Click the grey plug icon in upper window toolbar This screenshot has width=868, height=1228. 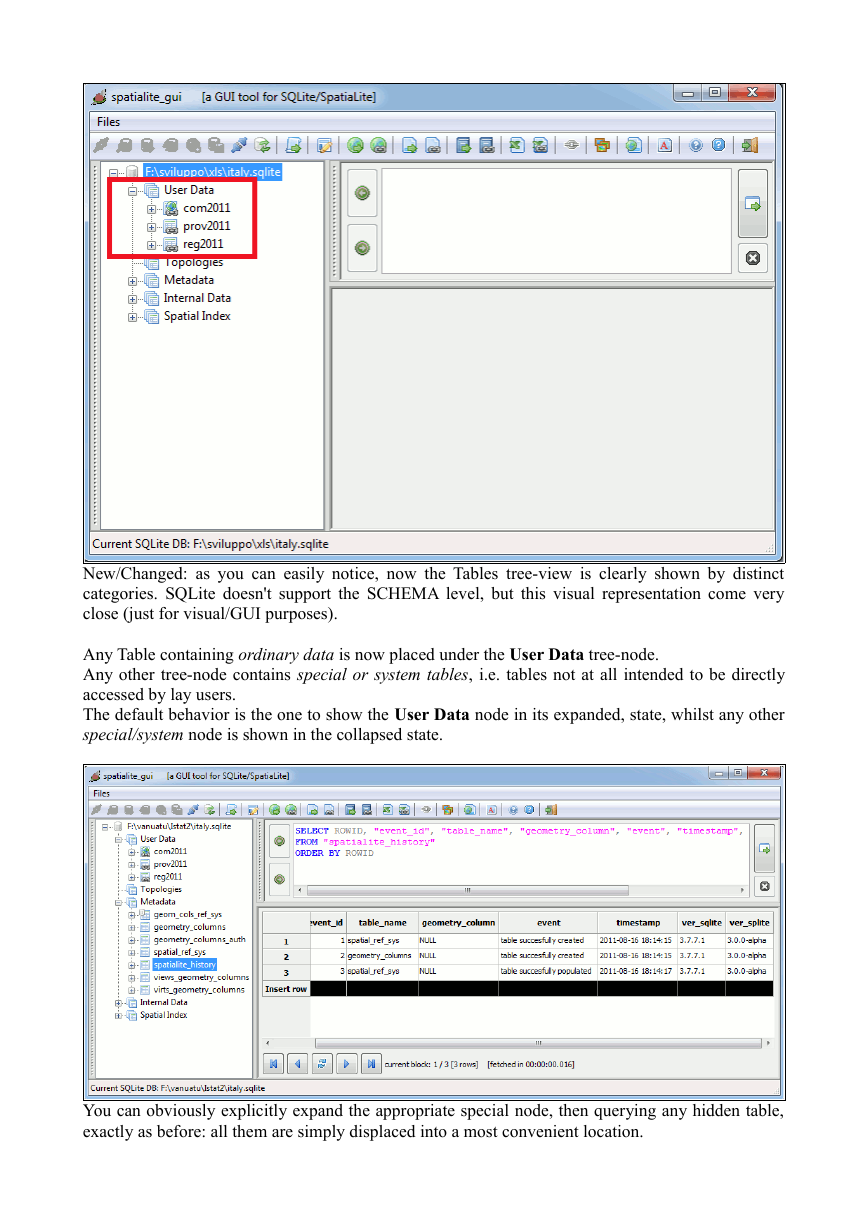click(101, 145)
